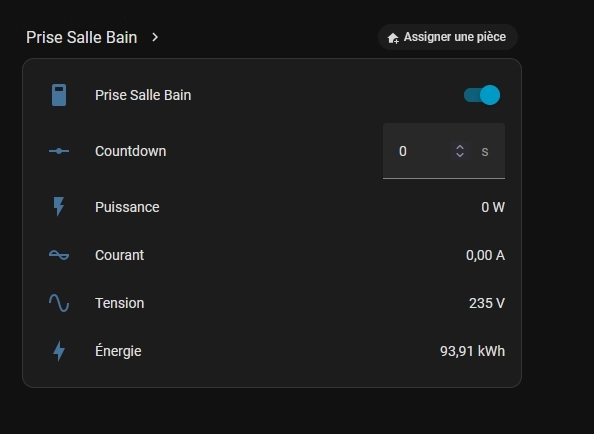The width and height of the screenshot is (594, 434).
Task: Open the Courant entity row label
Action: coord(119,255)
